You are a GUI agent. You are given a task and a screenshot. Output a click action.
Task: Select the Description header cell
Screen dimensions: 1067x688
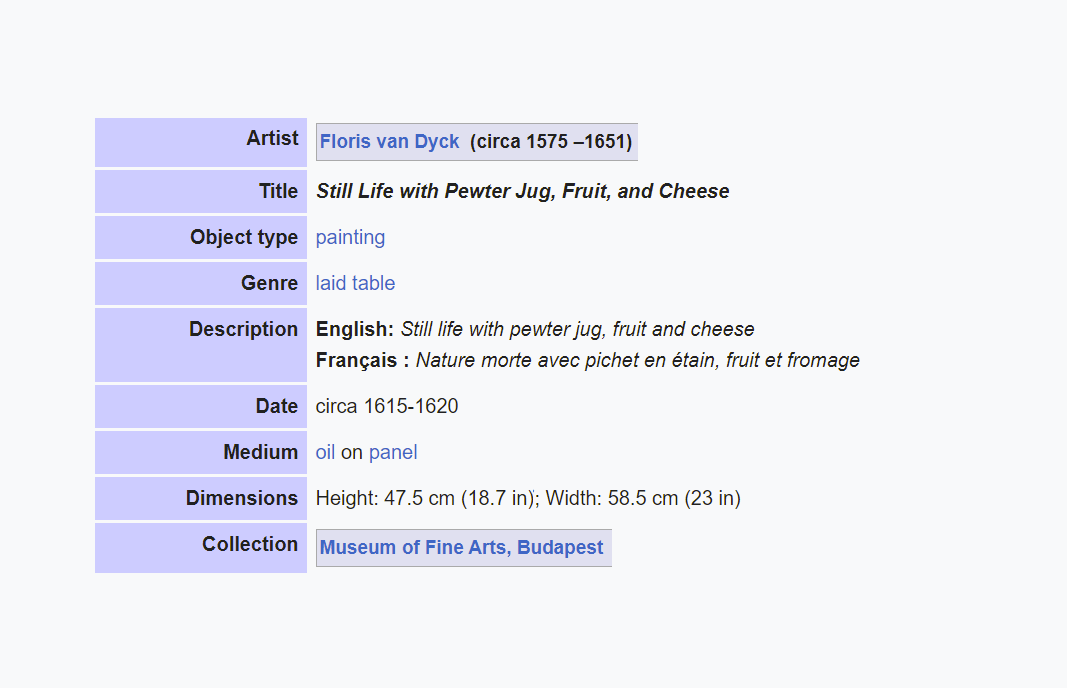point(201,345)
